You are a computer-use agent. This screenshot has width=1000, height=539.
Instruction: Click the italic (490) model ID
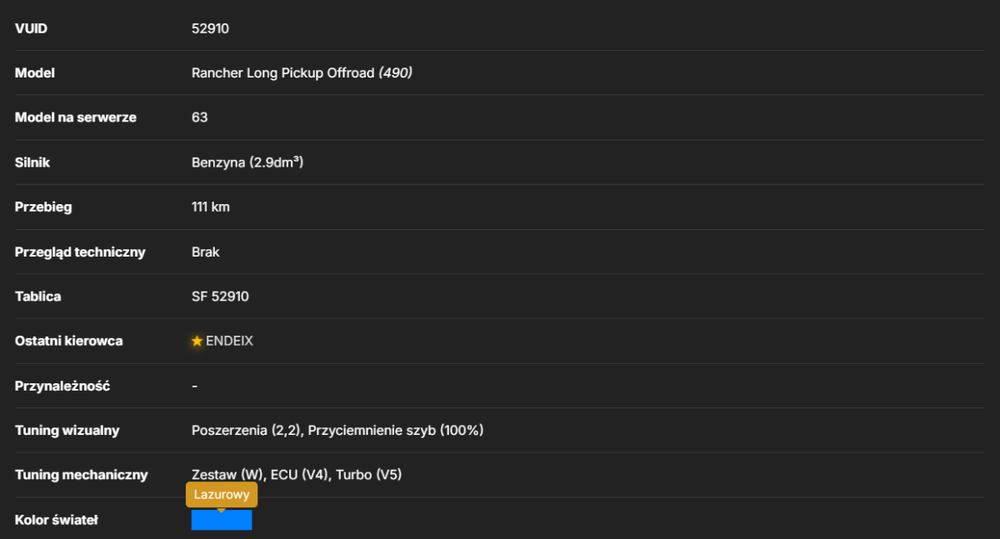pyautogui.click(x=395, y=73)
